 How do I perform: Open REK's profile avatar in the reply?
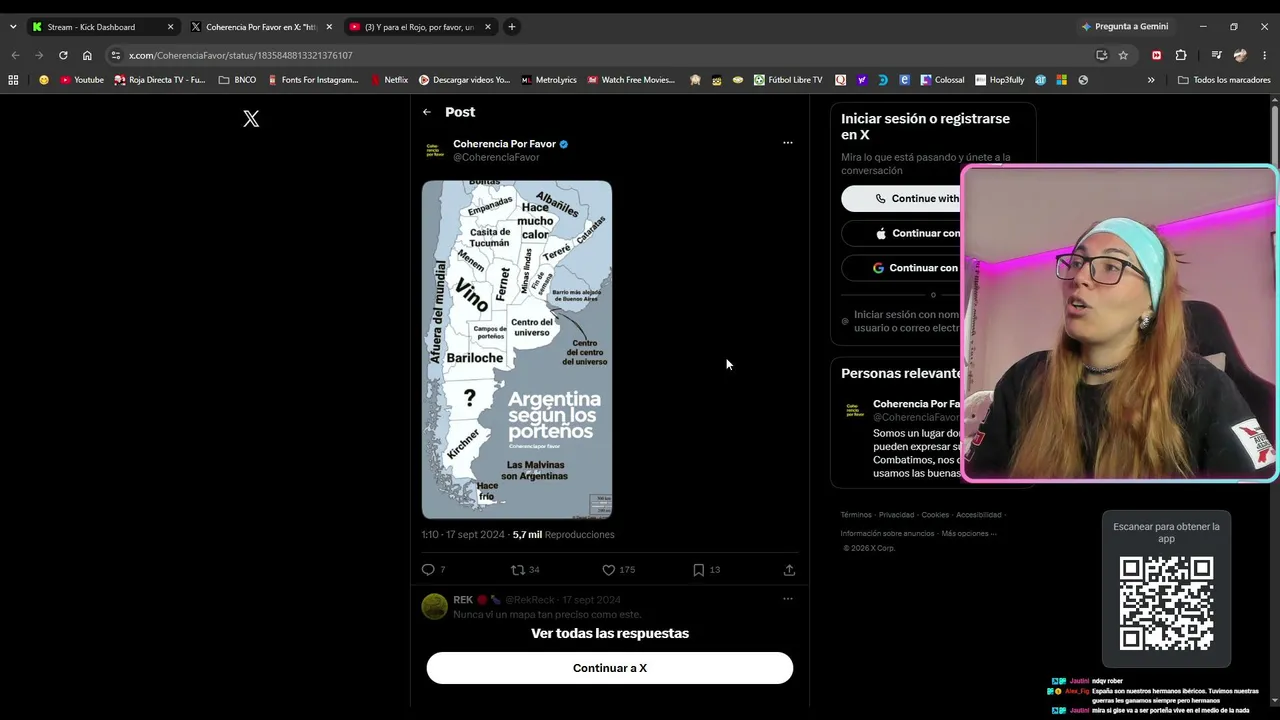coord(434,606)
